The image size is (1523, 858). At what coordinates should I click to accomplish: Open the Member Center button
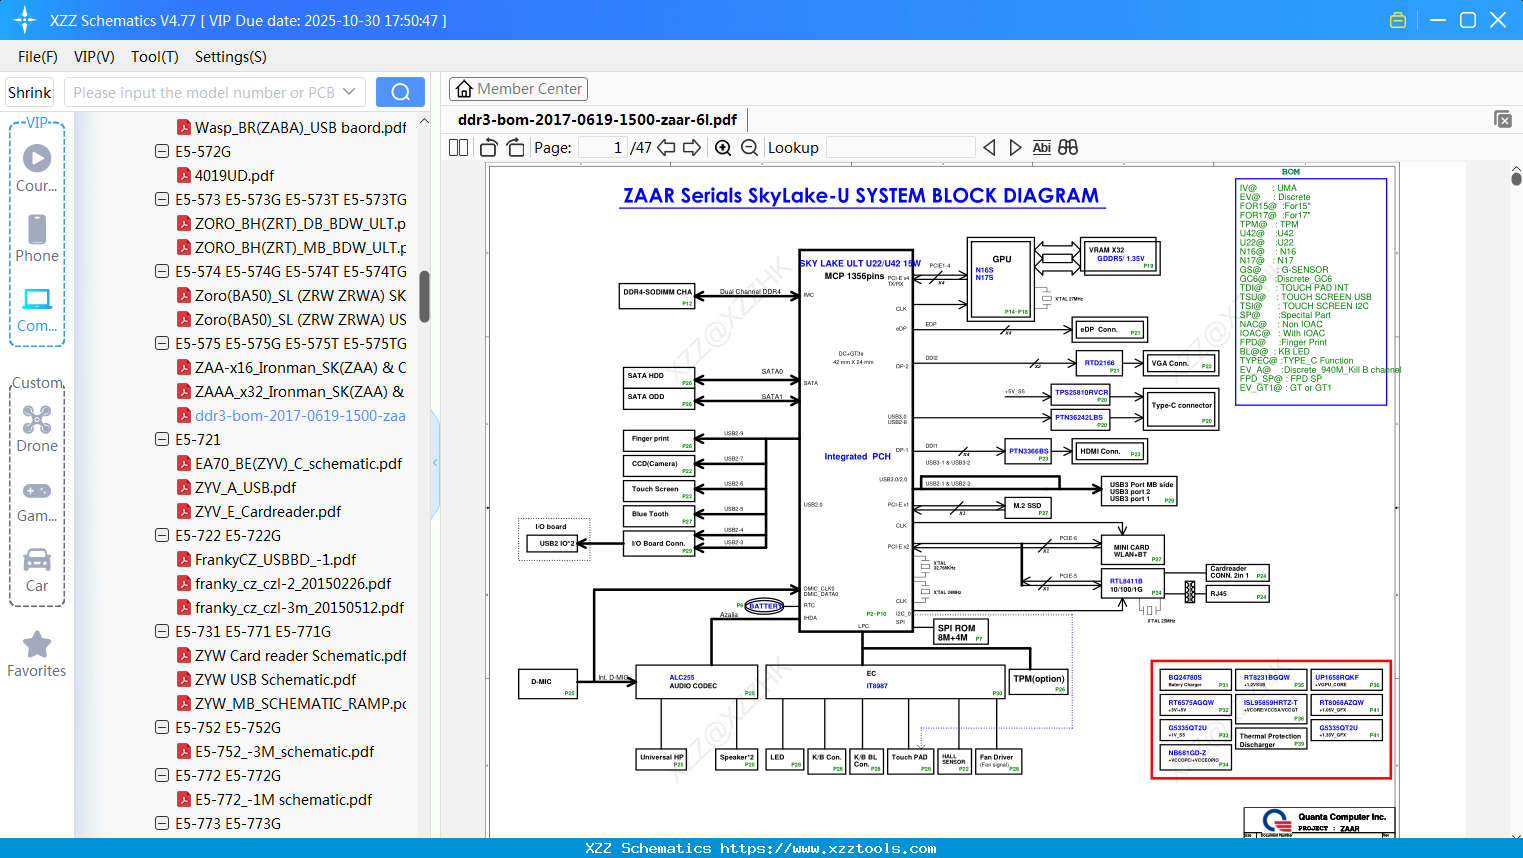coord(518,89)
